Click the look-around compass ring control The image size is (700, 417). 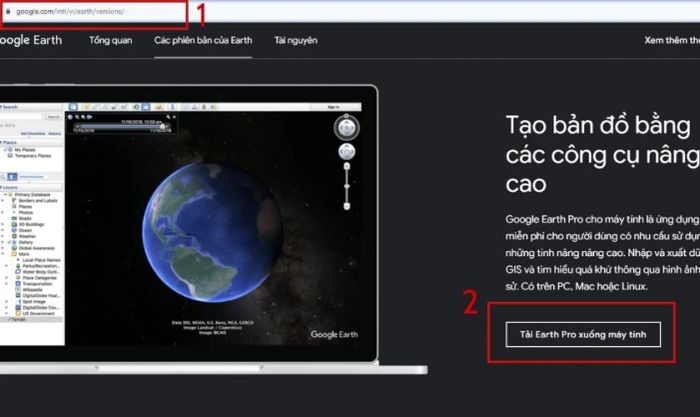click(x=346, y=128)
